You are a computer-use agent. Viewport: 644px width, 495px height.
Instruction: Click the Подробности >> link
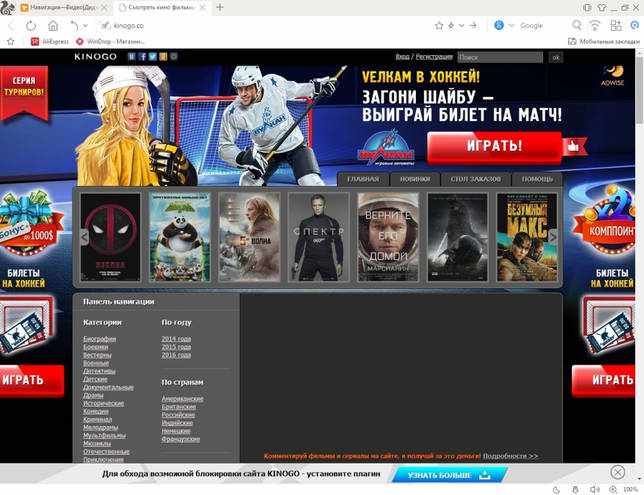tap(511, 456)
